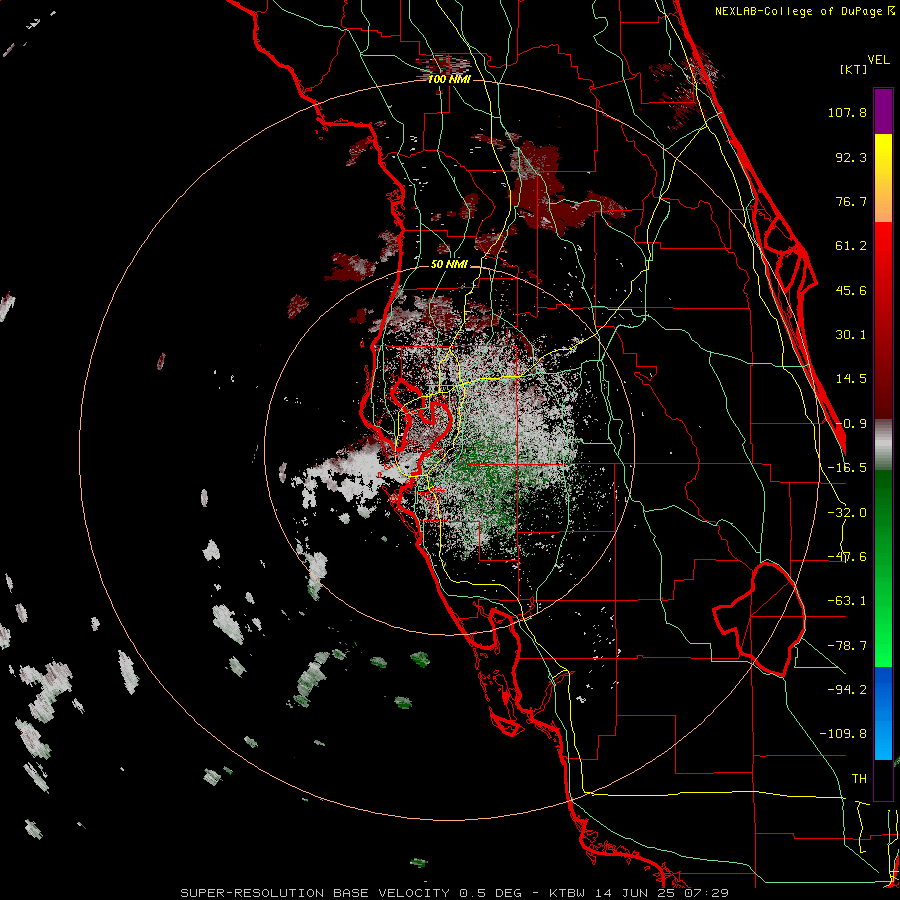Select the -94.2 velocity scale value
Image resolution: width=900 pixels, height=900 pixels.
pyautogui.click(x=847, y=689)
